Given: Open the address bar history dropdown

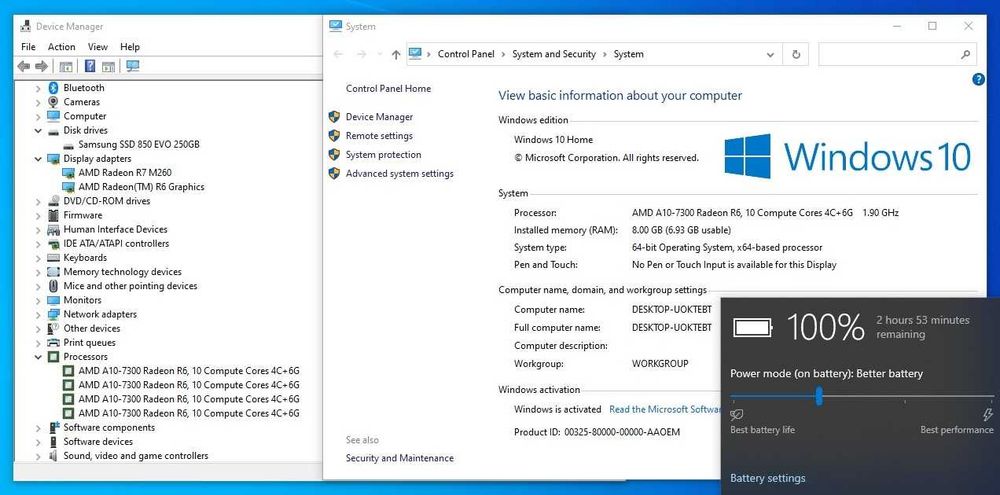Looking at the screenshot, I should 770,55.
